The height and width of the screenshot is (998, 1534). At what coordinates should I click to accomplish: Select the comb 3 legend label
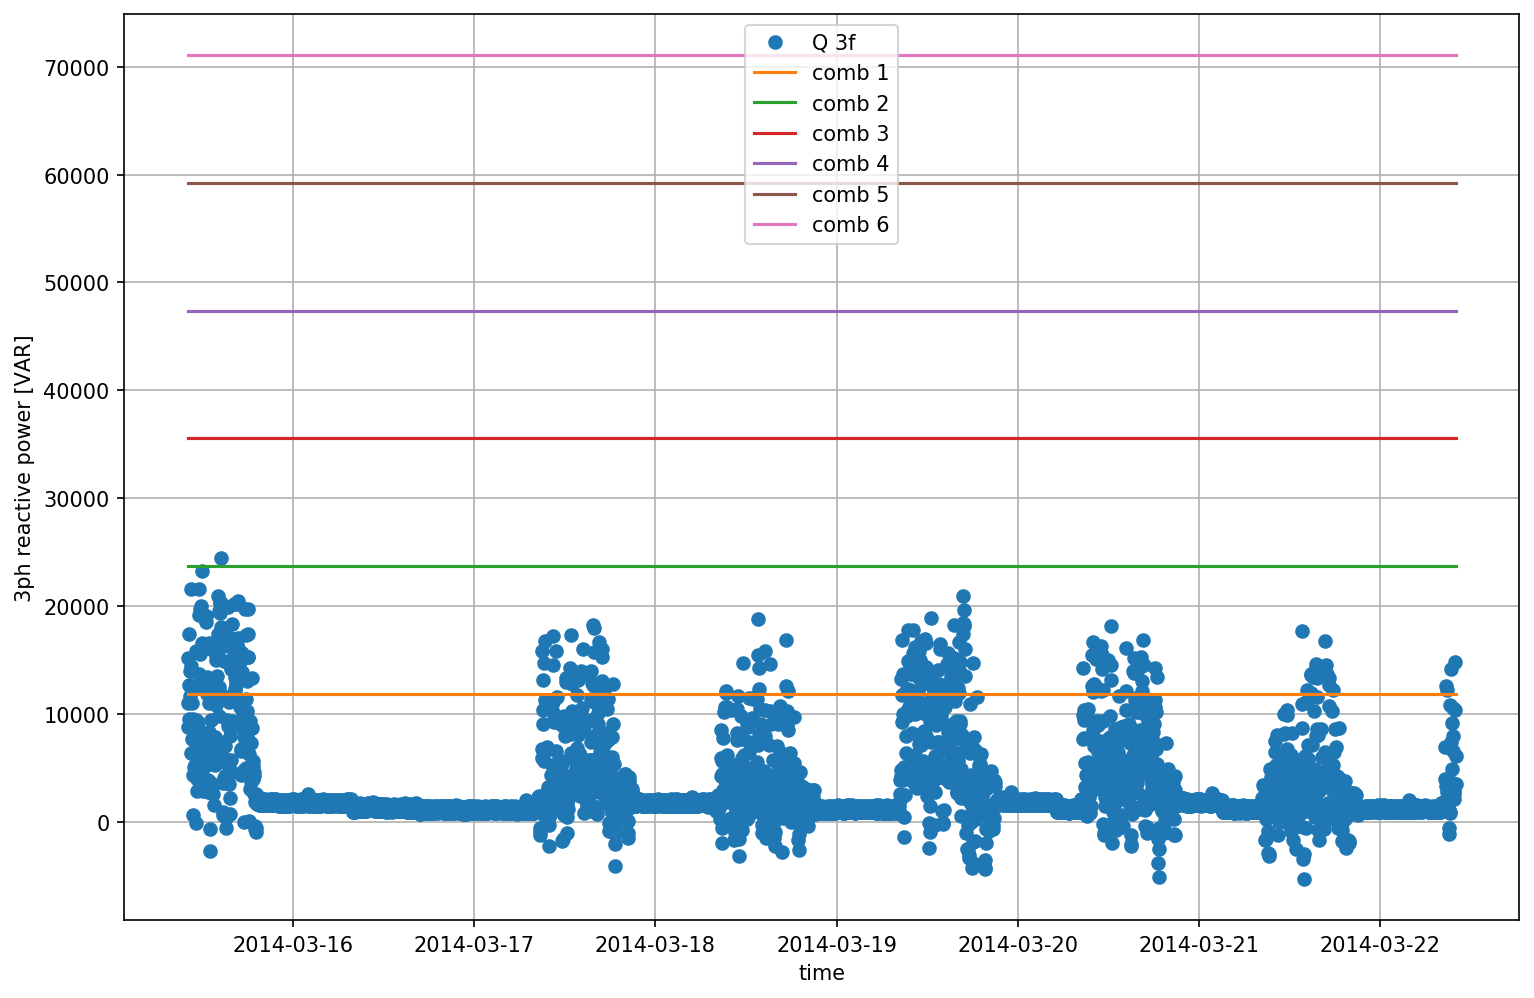pos(849,134)
